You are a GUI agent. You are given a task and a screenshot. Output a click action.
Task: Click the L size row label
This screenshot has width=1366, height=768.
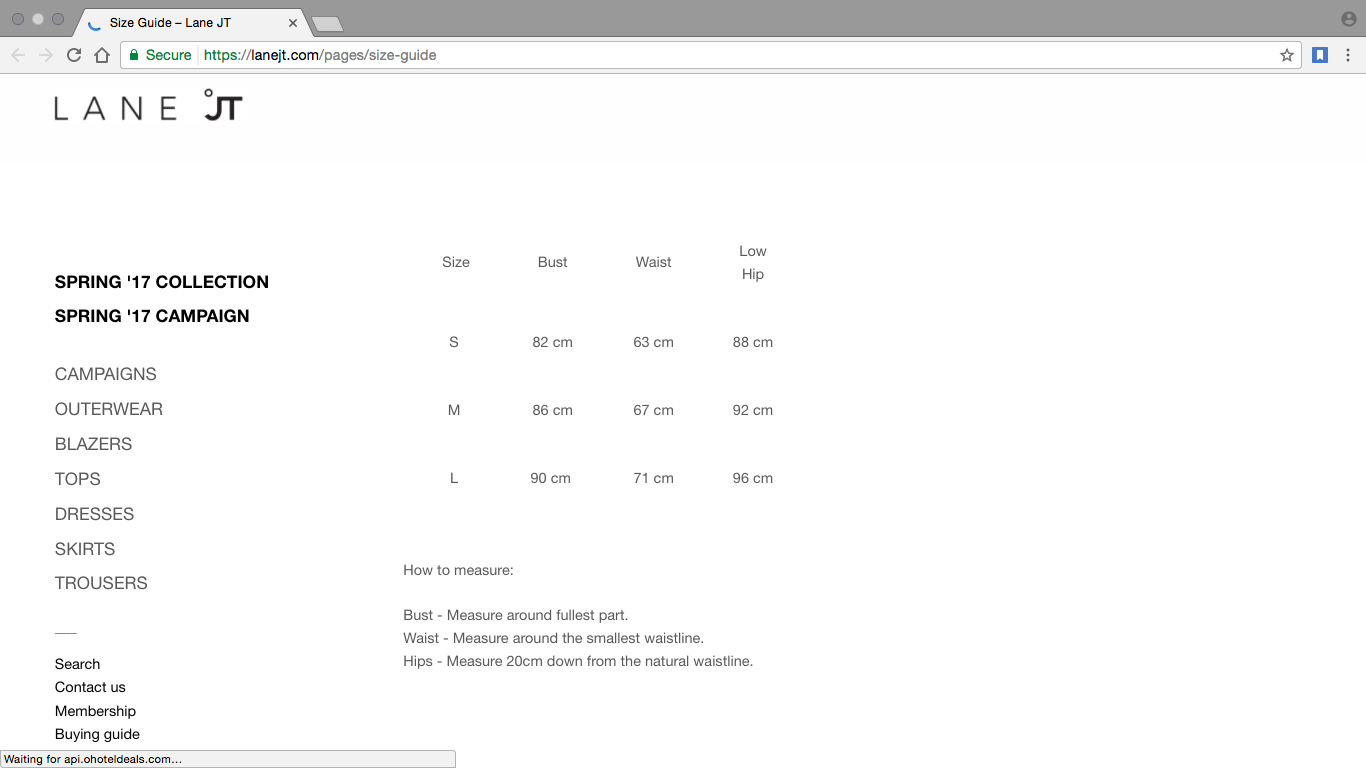[x=454, y=478]
